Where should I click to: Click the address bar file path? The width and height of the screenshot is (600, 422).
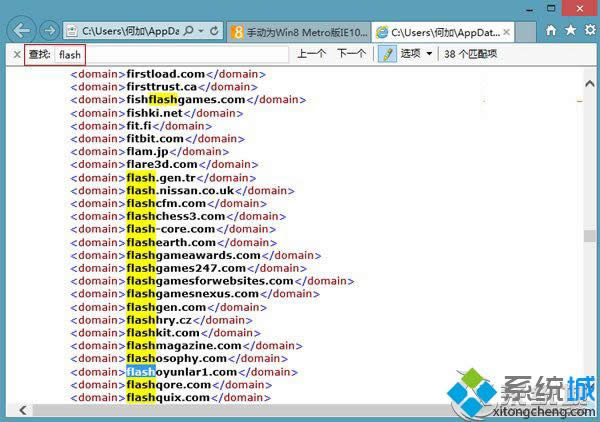130,31
